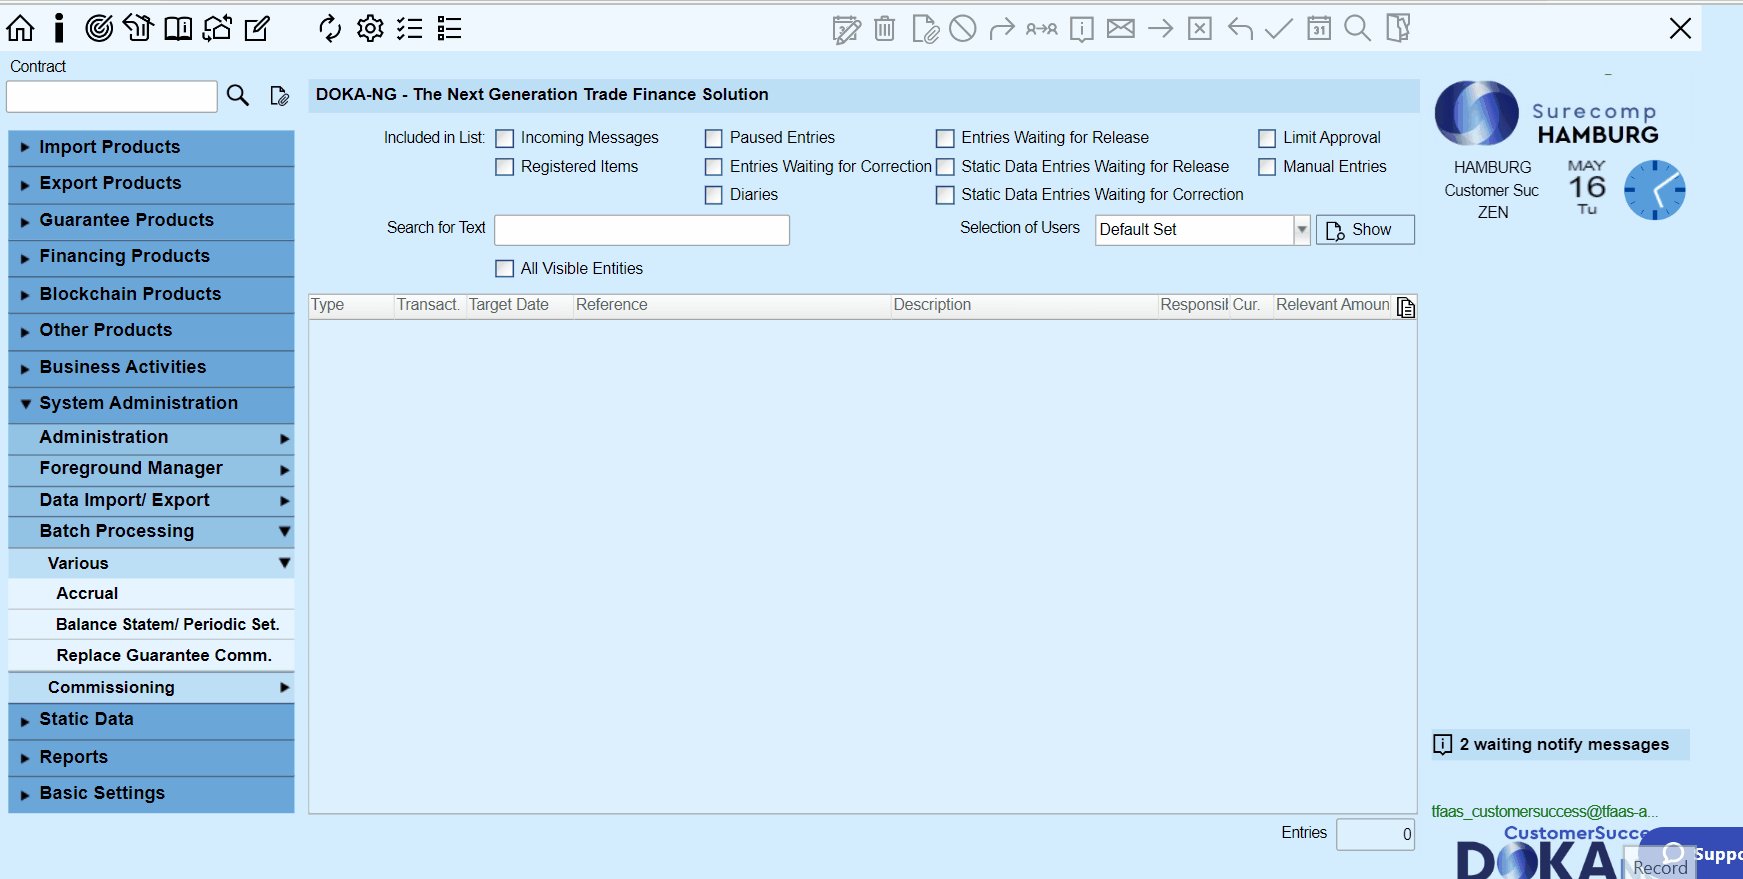The image size is (1743, 879).
Task: Check the Incoming Messages checkbox
Action: point(505,138)
